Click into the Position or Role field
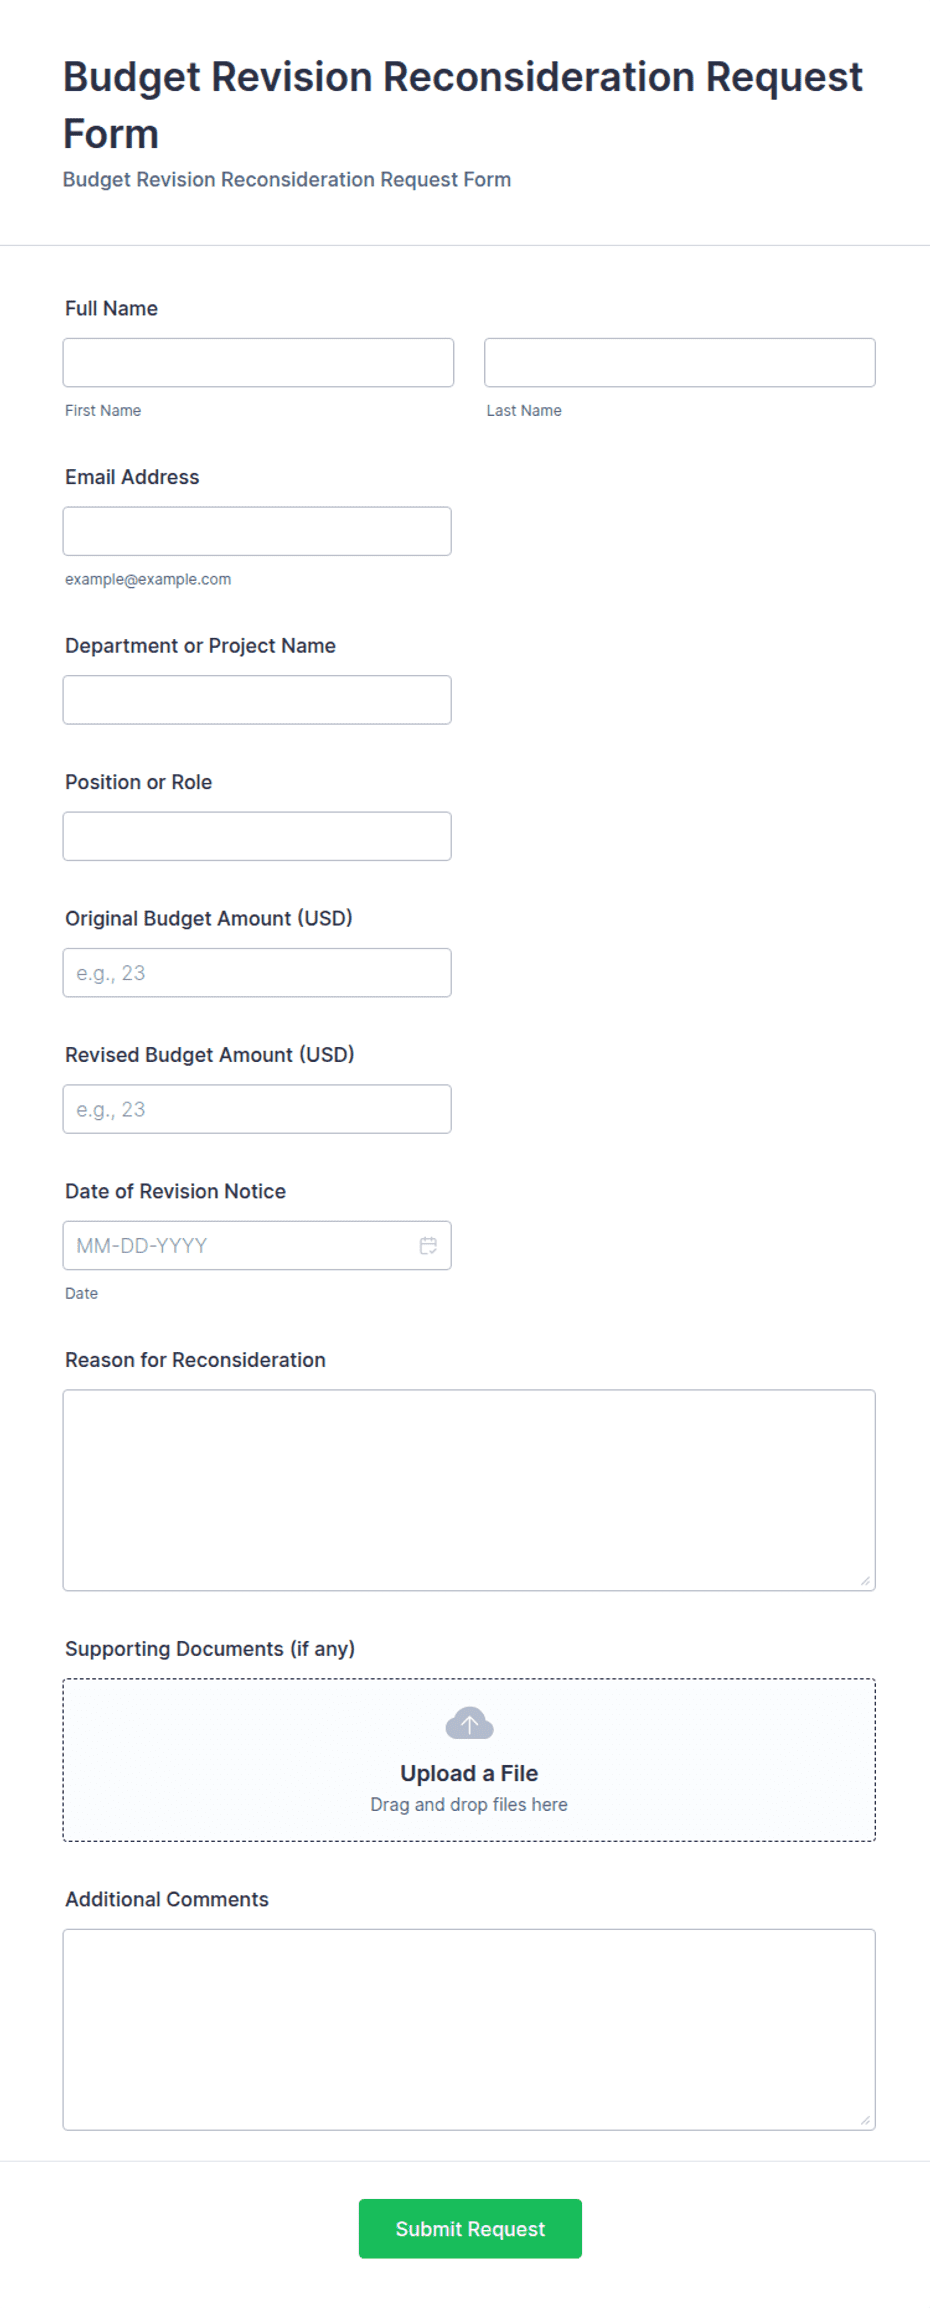This screenshot has height=2308, width=930. point(257,836)
